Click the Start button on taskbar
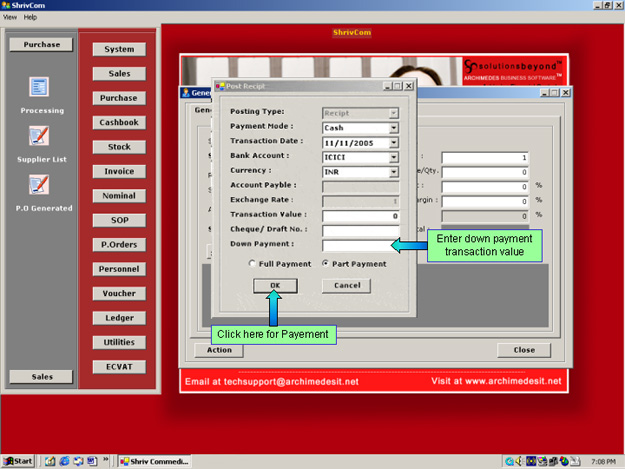This screenshot has height=469, width=625. click(x=18, y=461)
